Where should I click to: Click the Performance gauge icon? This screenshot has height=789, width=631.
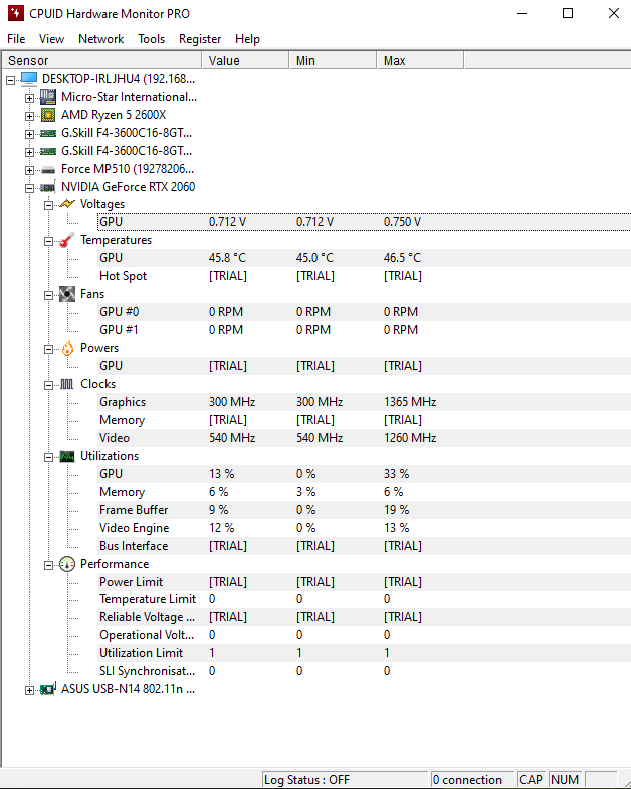coord(67,564)
